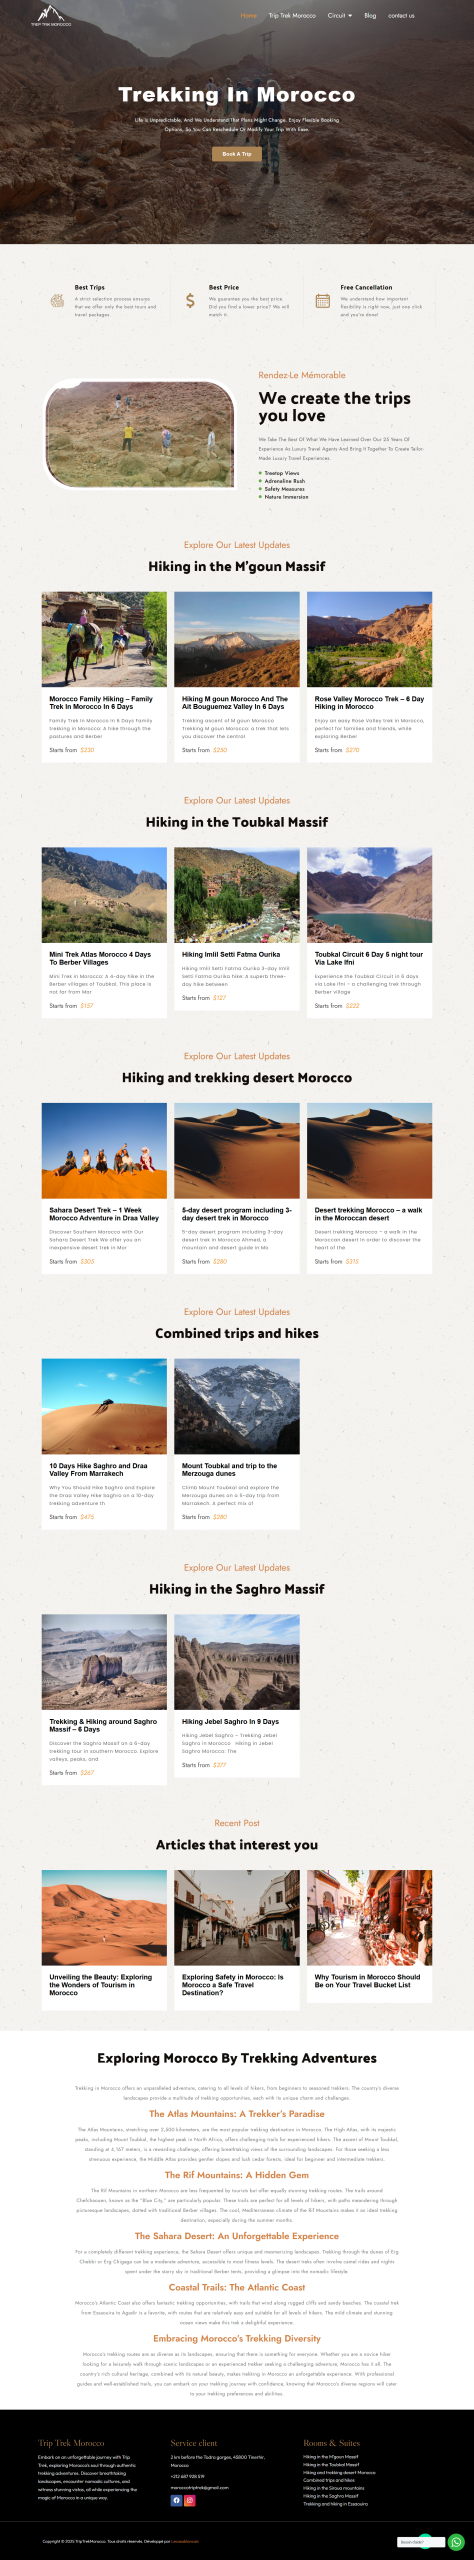Open Sahara Desert Trek thumbnail image

(x=104, y=1150)
